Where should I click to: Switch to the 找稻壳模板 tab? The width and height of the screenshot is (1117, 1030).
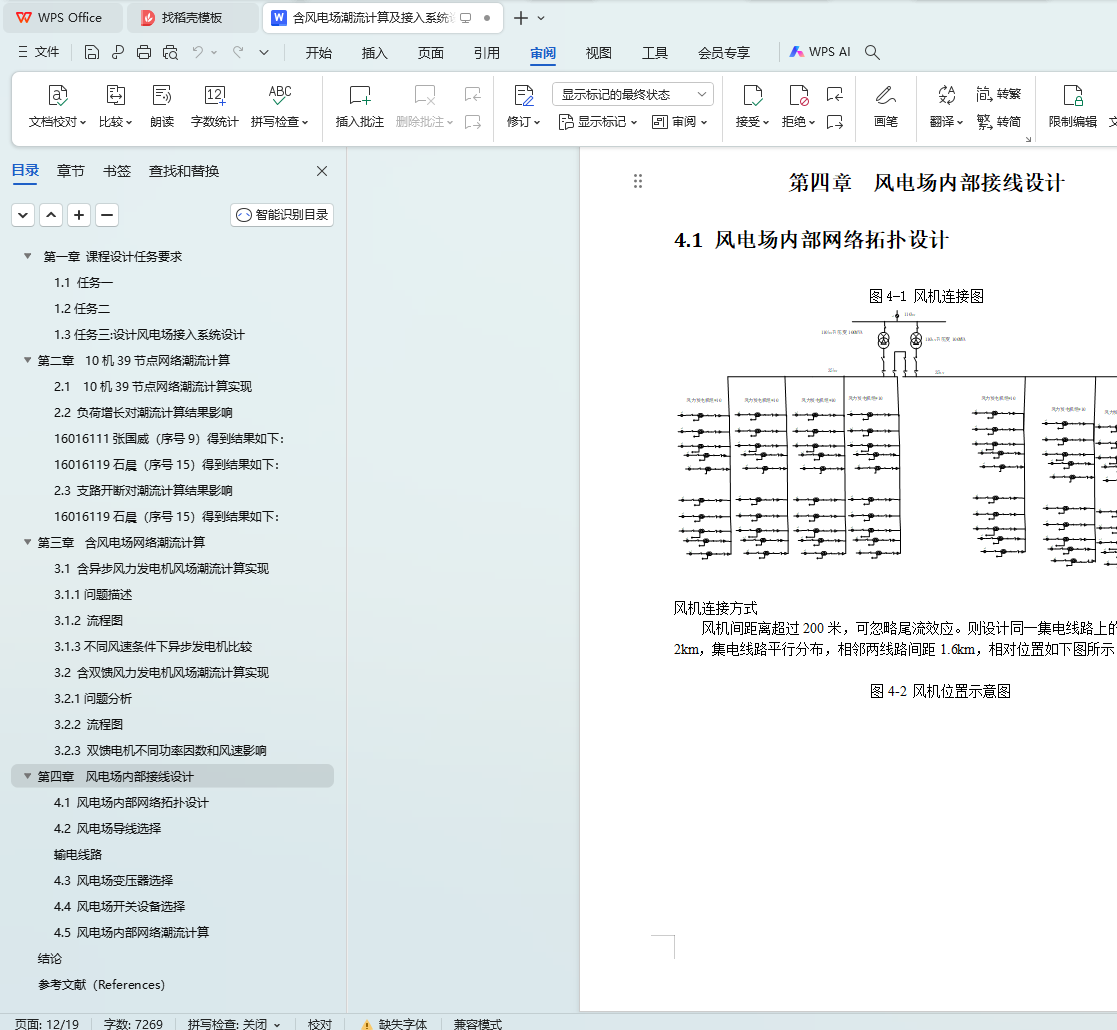point(192,18)
